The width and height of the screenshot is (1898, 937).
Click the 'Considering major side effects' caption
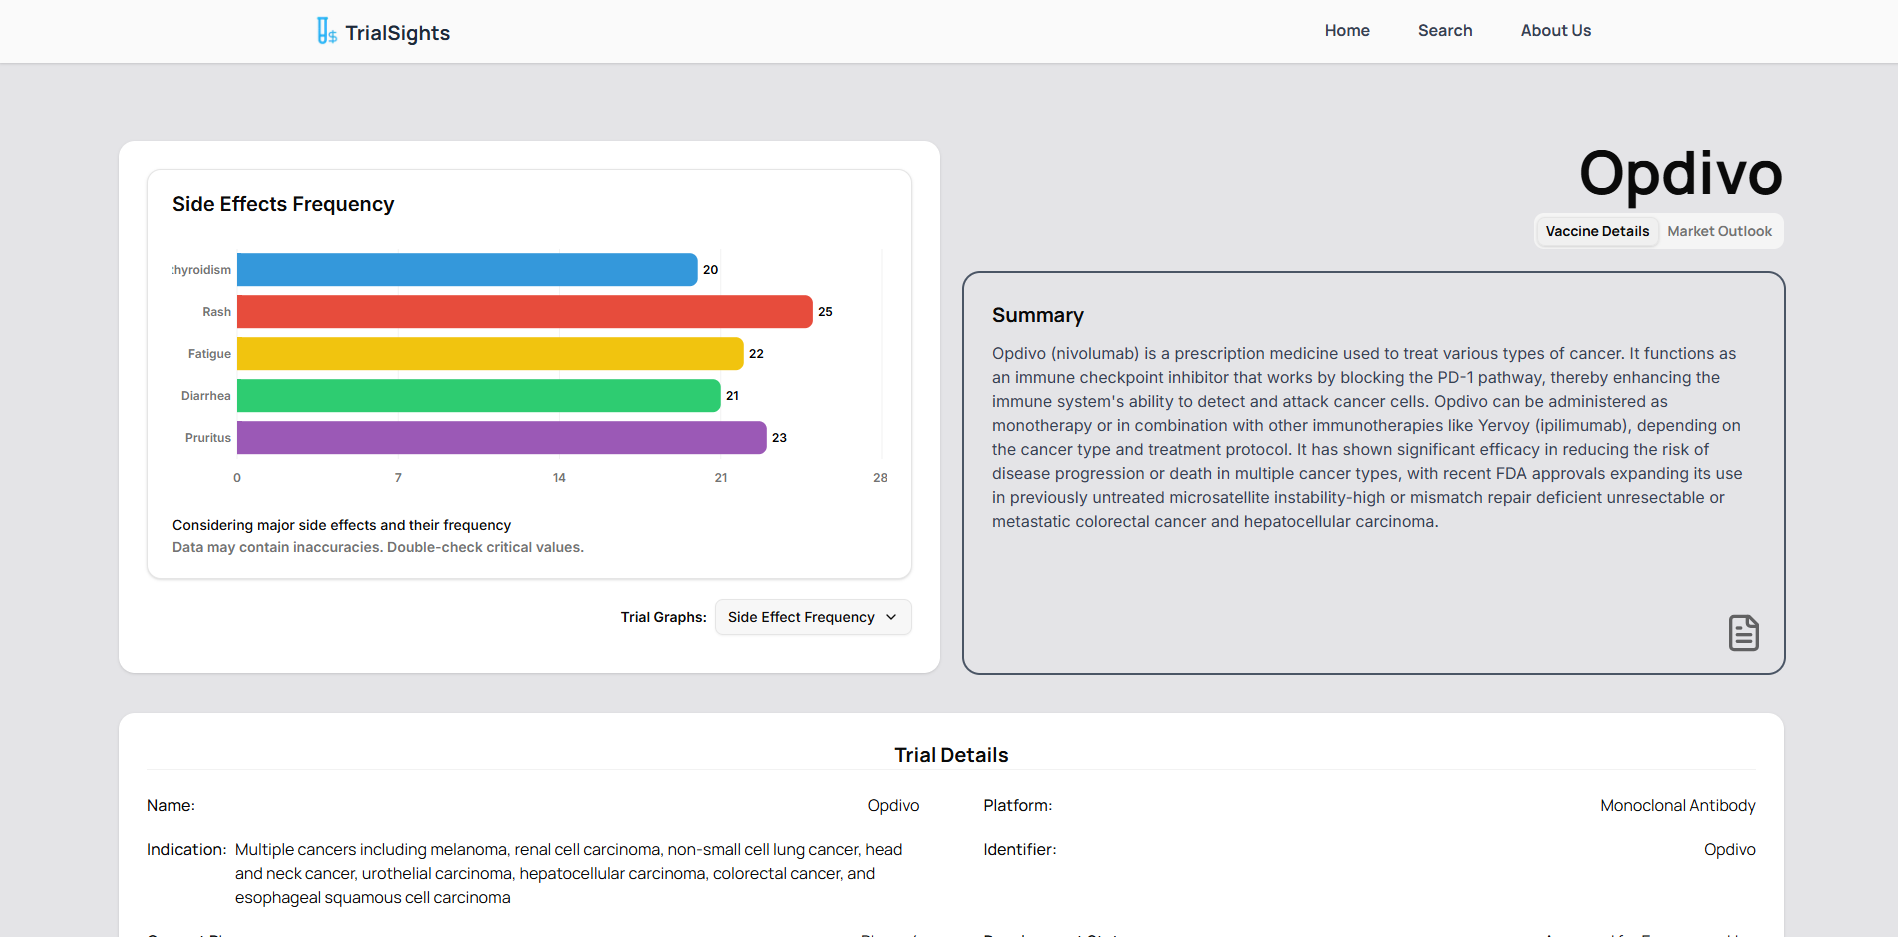tap(341, 525)
